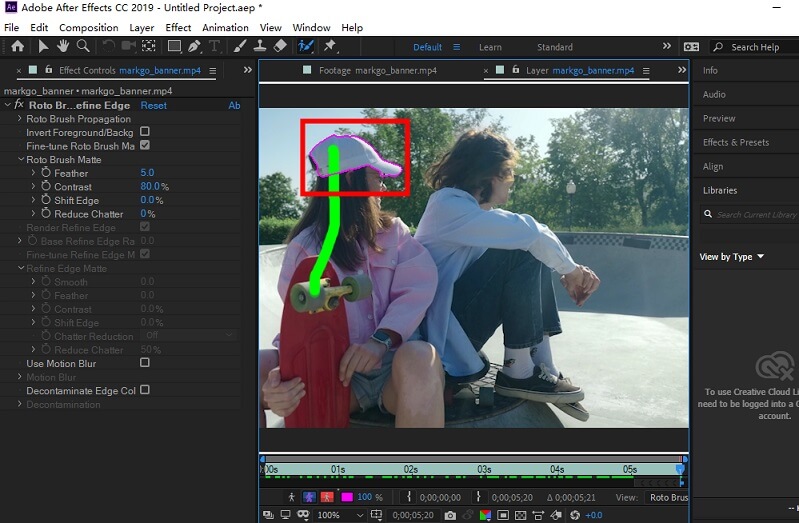Select the Puppet Pin tool

pyautogui.click(x=330, y=46)
